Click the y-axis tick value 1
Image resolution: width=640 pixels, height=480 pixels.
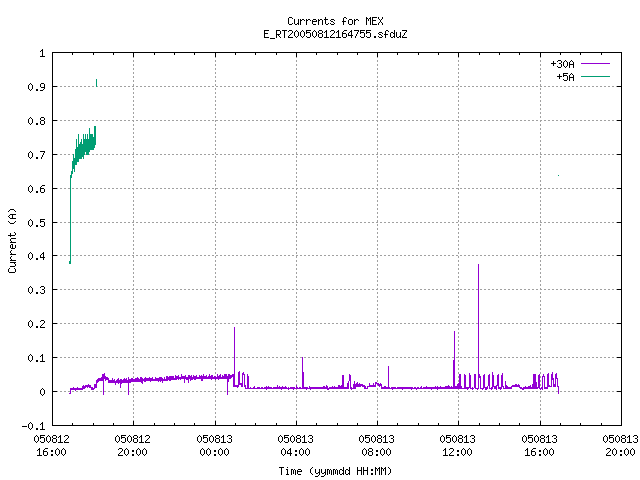tap(42, 53)
